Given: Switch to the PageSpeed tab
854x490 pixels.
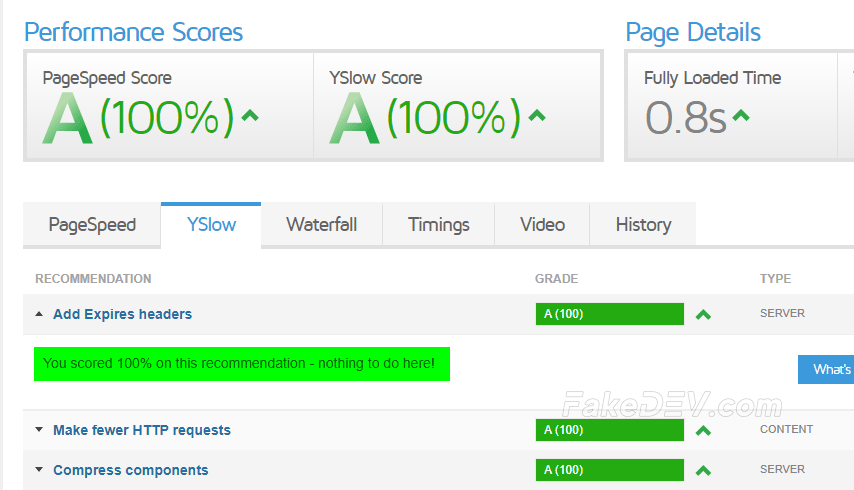Looking at the screenshot, I should [x=92, y=225].
